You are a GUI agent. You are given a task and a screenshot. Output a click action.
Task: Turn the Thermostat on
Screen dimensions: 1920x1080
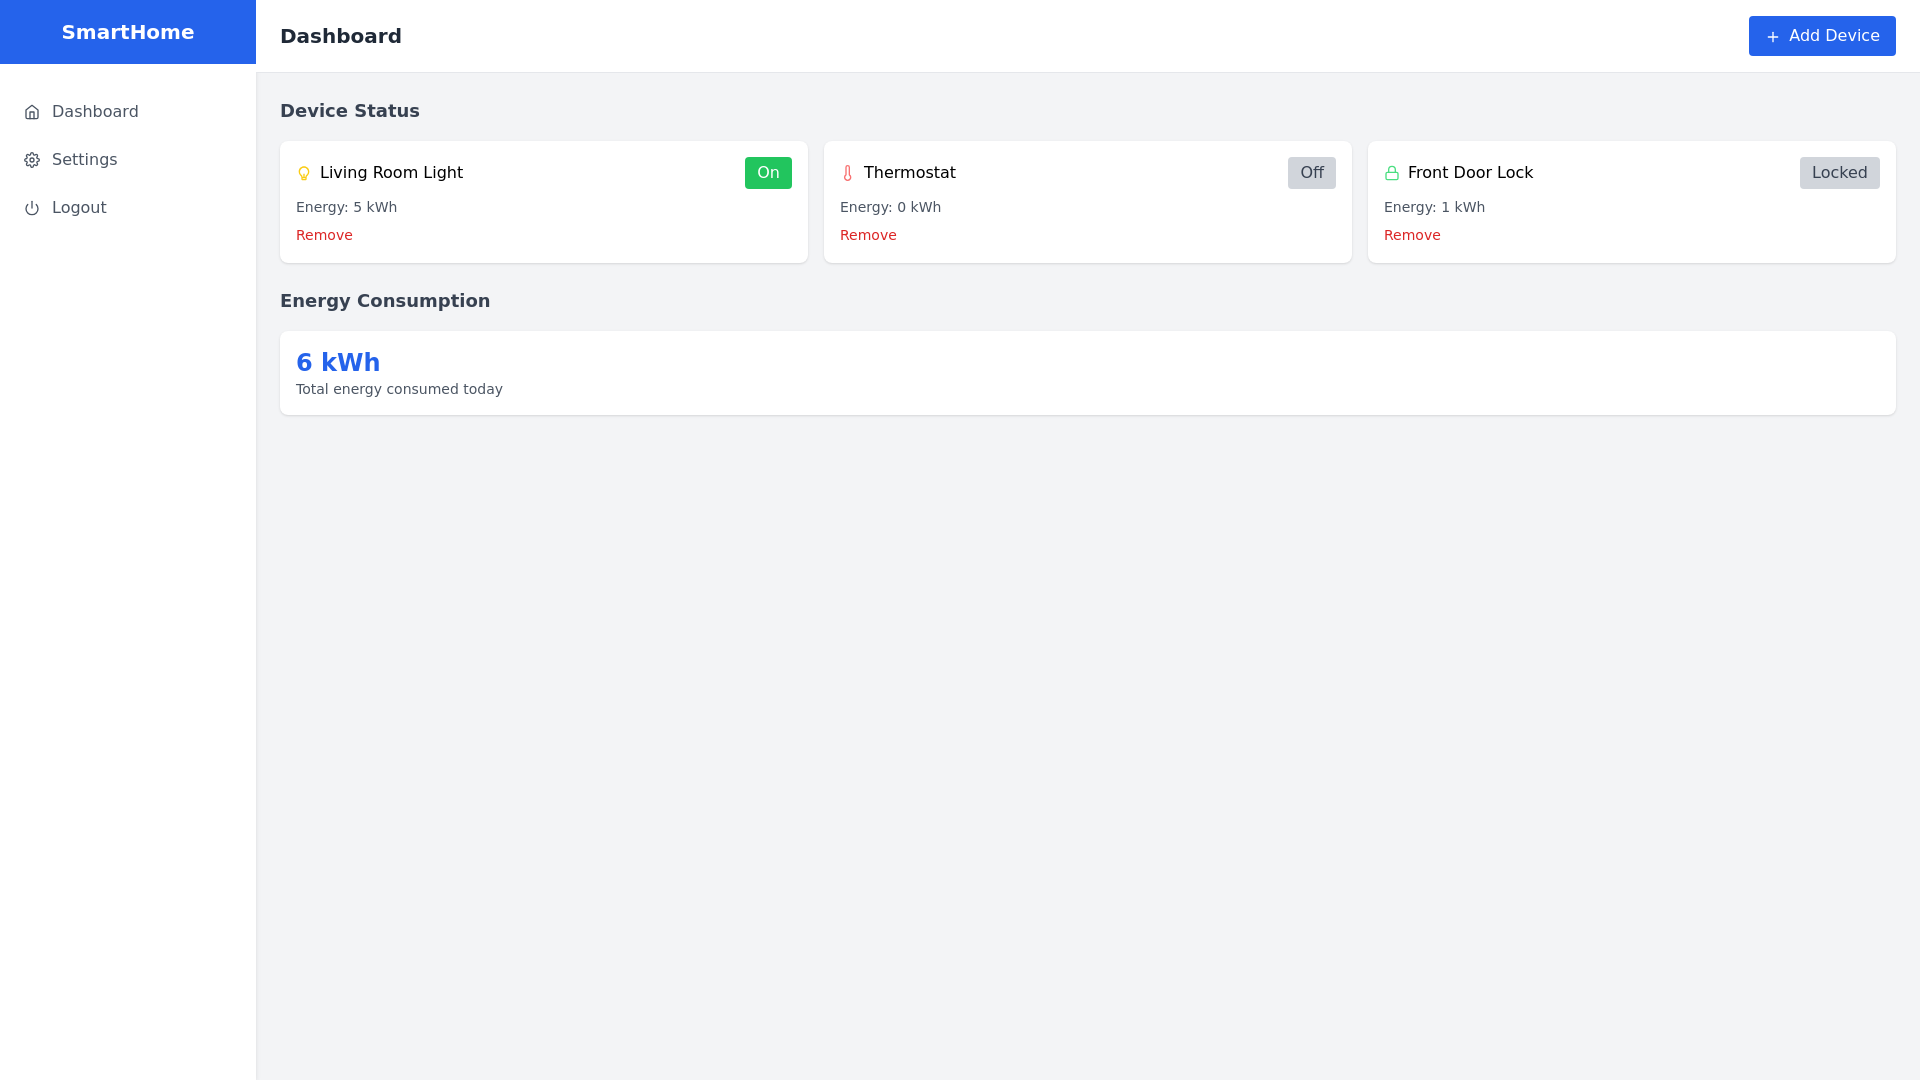click(x=1312, y=173)
